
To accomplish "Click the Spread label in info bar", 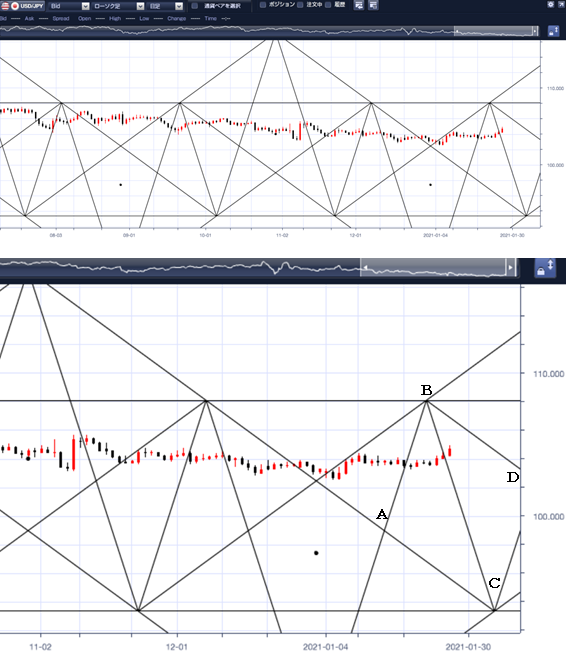I will click(x=61, y=19).
